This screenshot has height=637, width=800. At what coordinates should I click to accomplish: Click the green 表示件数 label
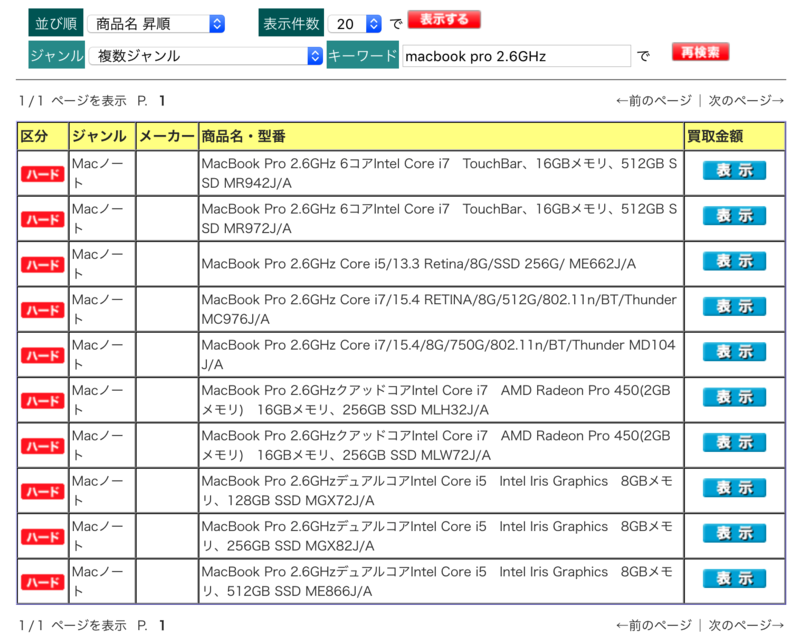click(291, 23)
